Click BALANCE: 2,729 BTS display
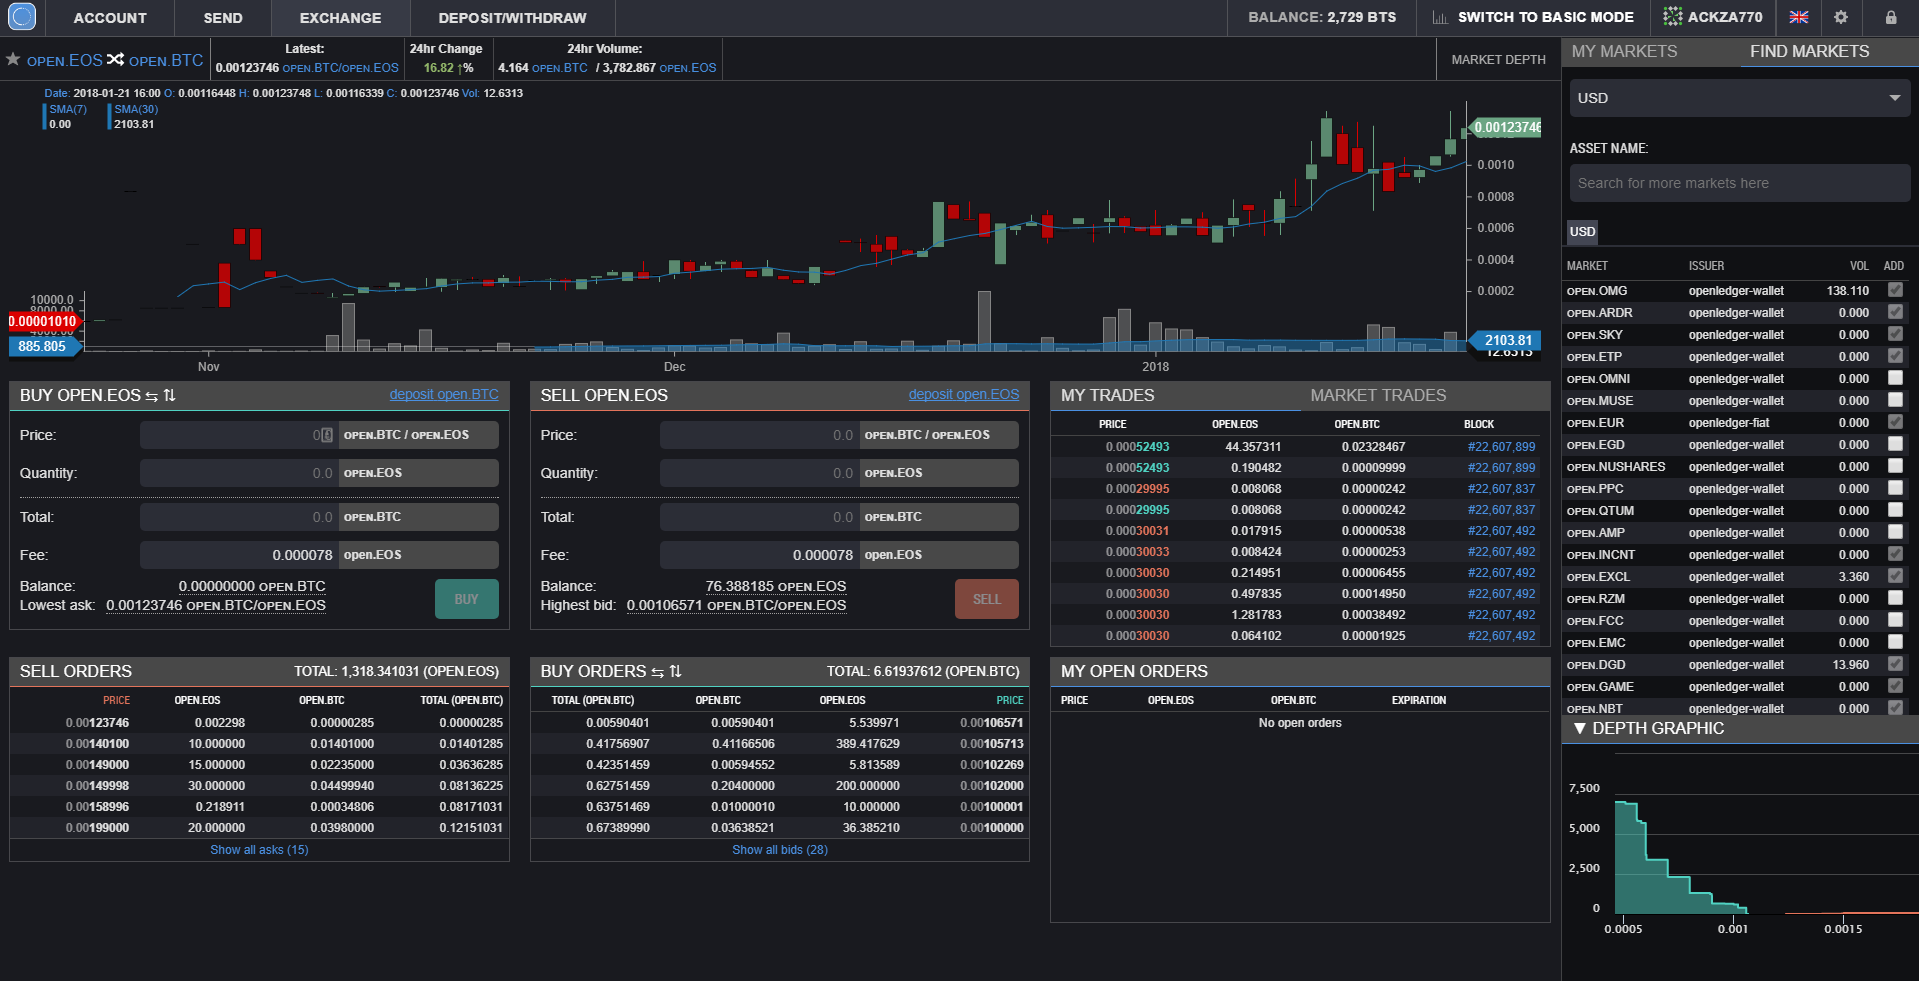 pos(1322,17)
